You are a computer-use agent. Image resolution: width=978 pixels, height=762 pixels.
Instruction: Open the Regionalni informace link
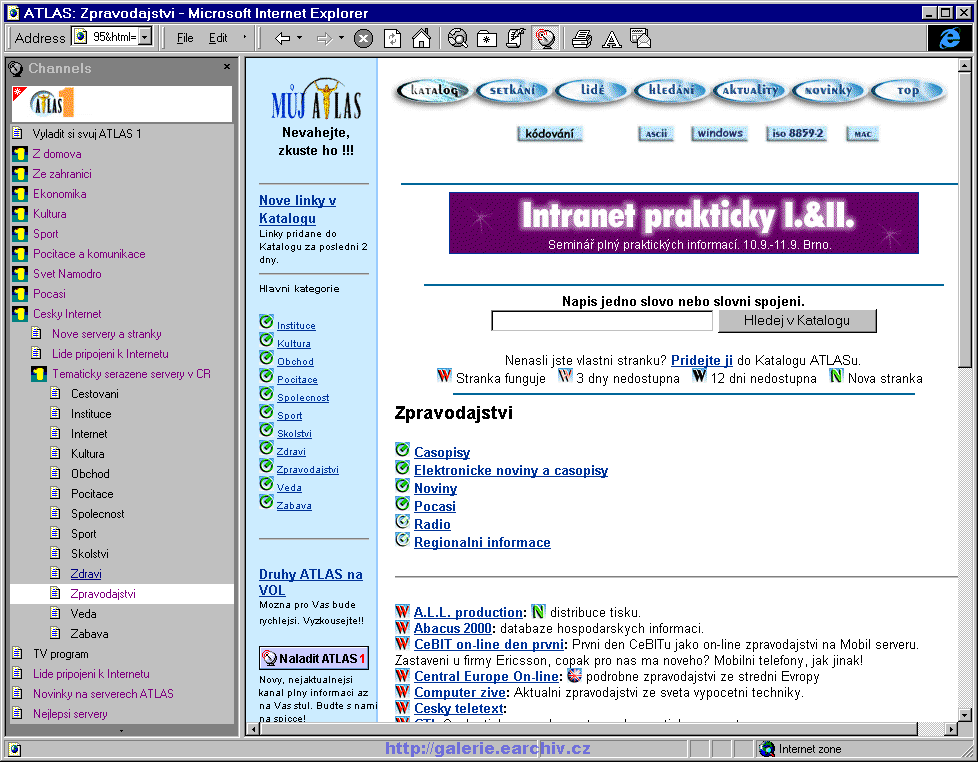482,543
